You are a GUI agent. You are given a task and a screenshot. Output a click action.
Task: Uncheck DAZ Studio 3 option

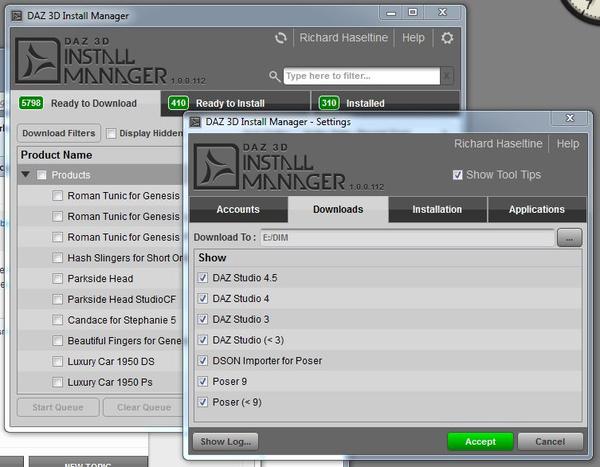[202, 319]
